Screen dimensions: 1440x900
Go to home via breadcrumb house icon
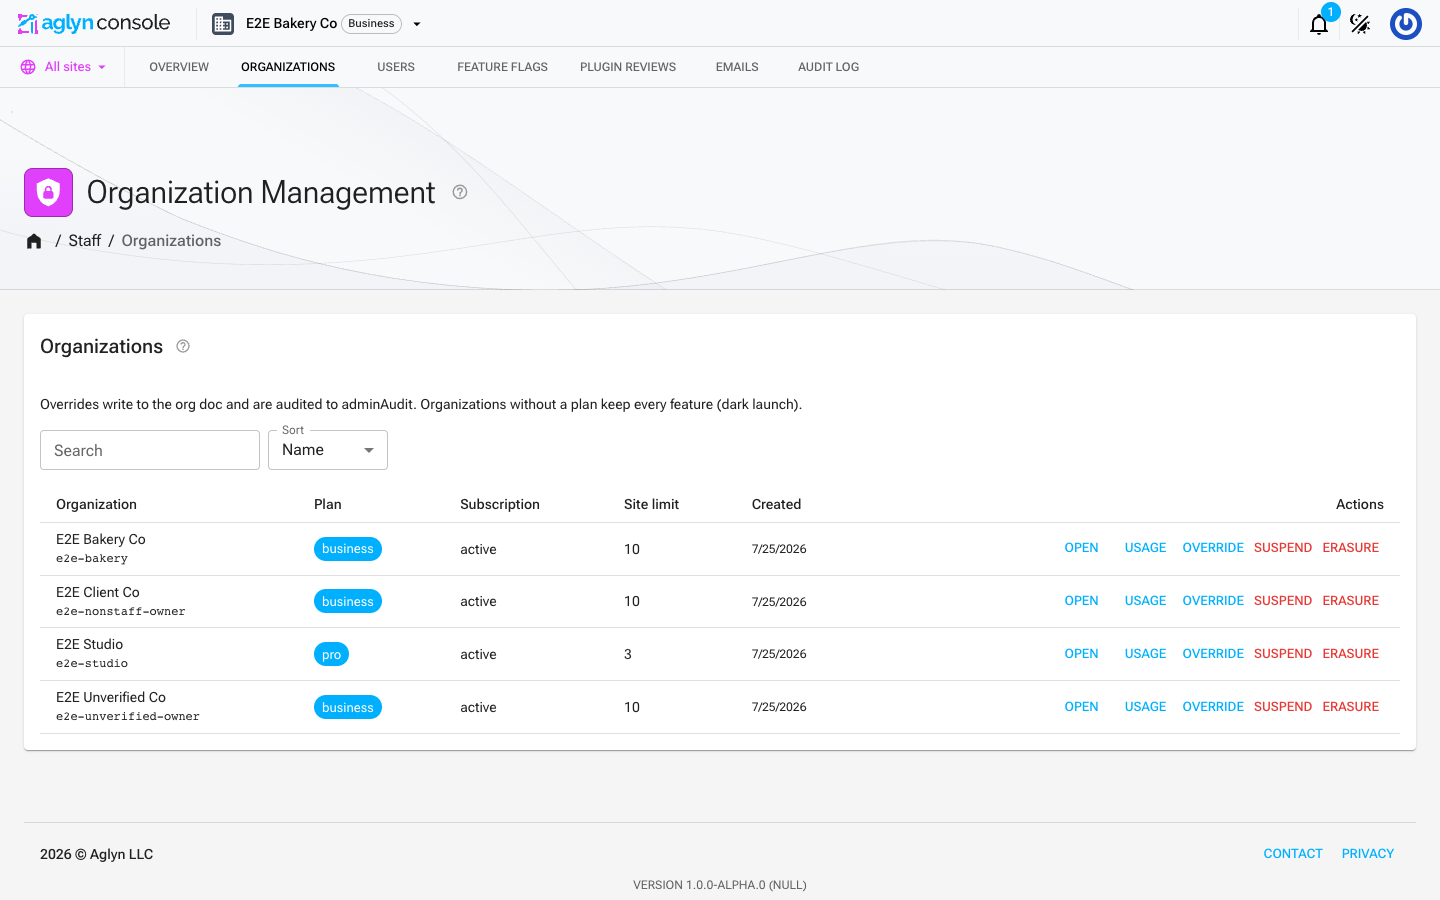pos(34,241)
